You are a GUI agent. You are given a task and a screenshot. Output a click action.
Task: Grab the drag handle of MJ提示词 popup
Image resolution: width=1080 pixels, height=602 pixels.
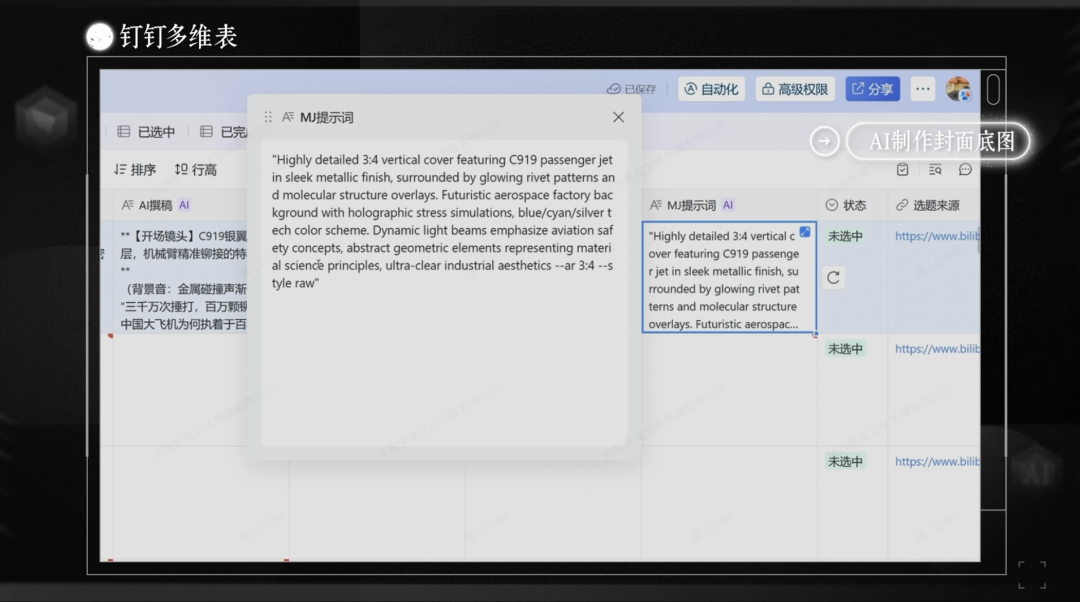click(268, 117)
